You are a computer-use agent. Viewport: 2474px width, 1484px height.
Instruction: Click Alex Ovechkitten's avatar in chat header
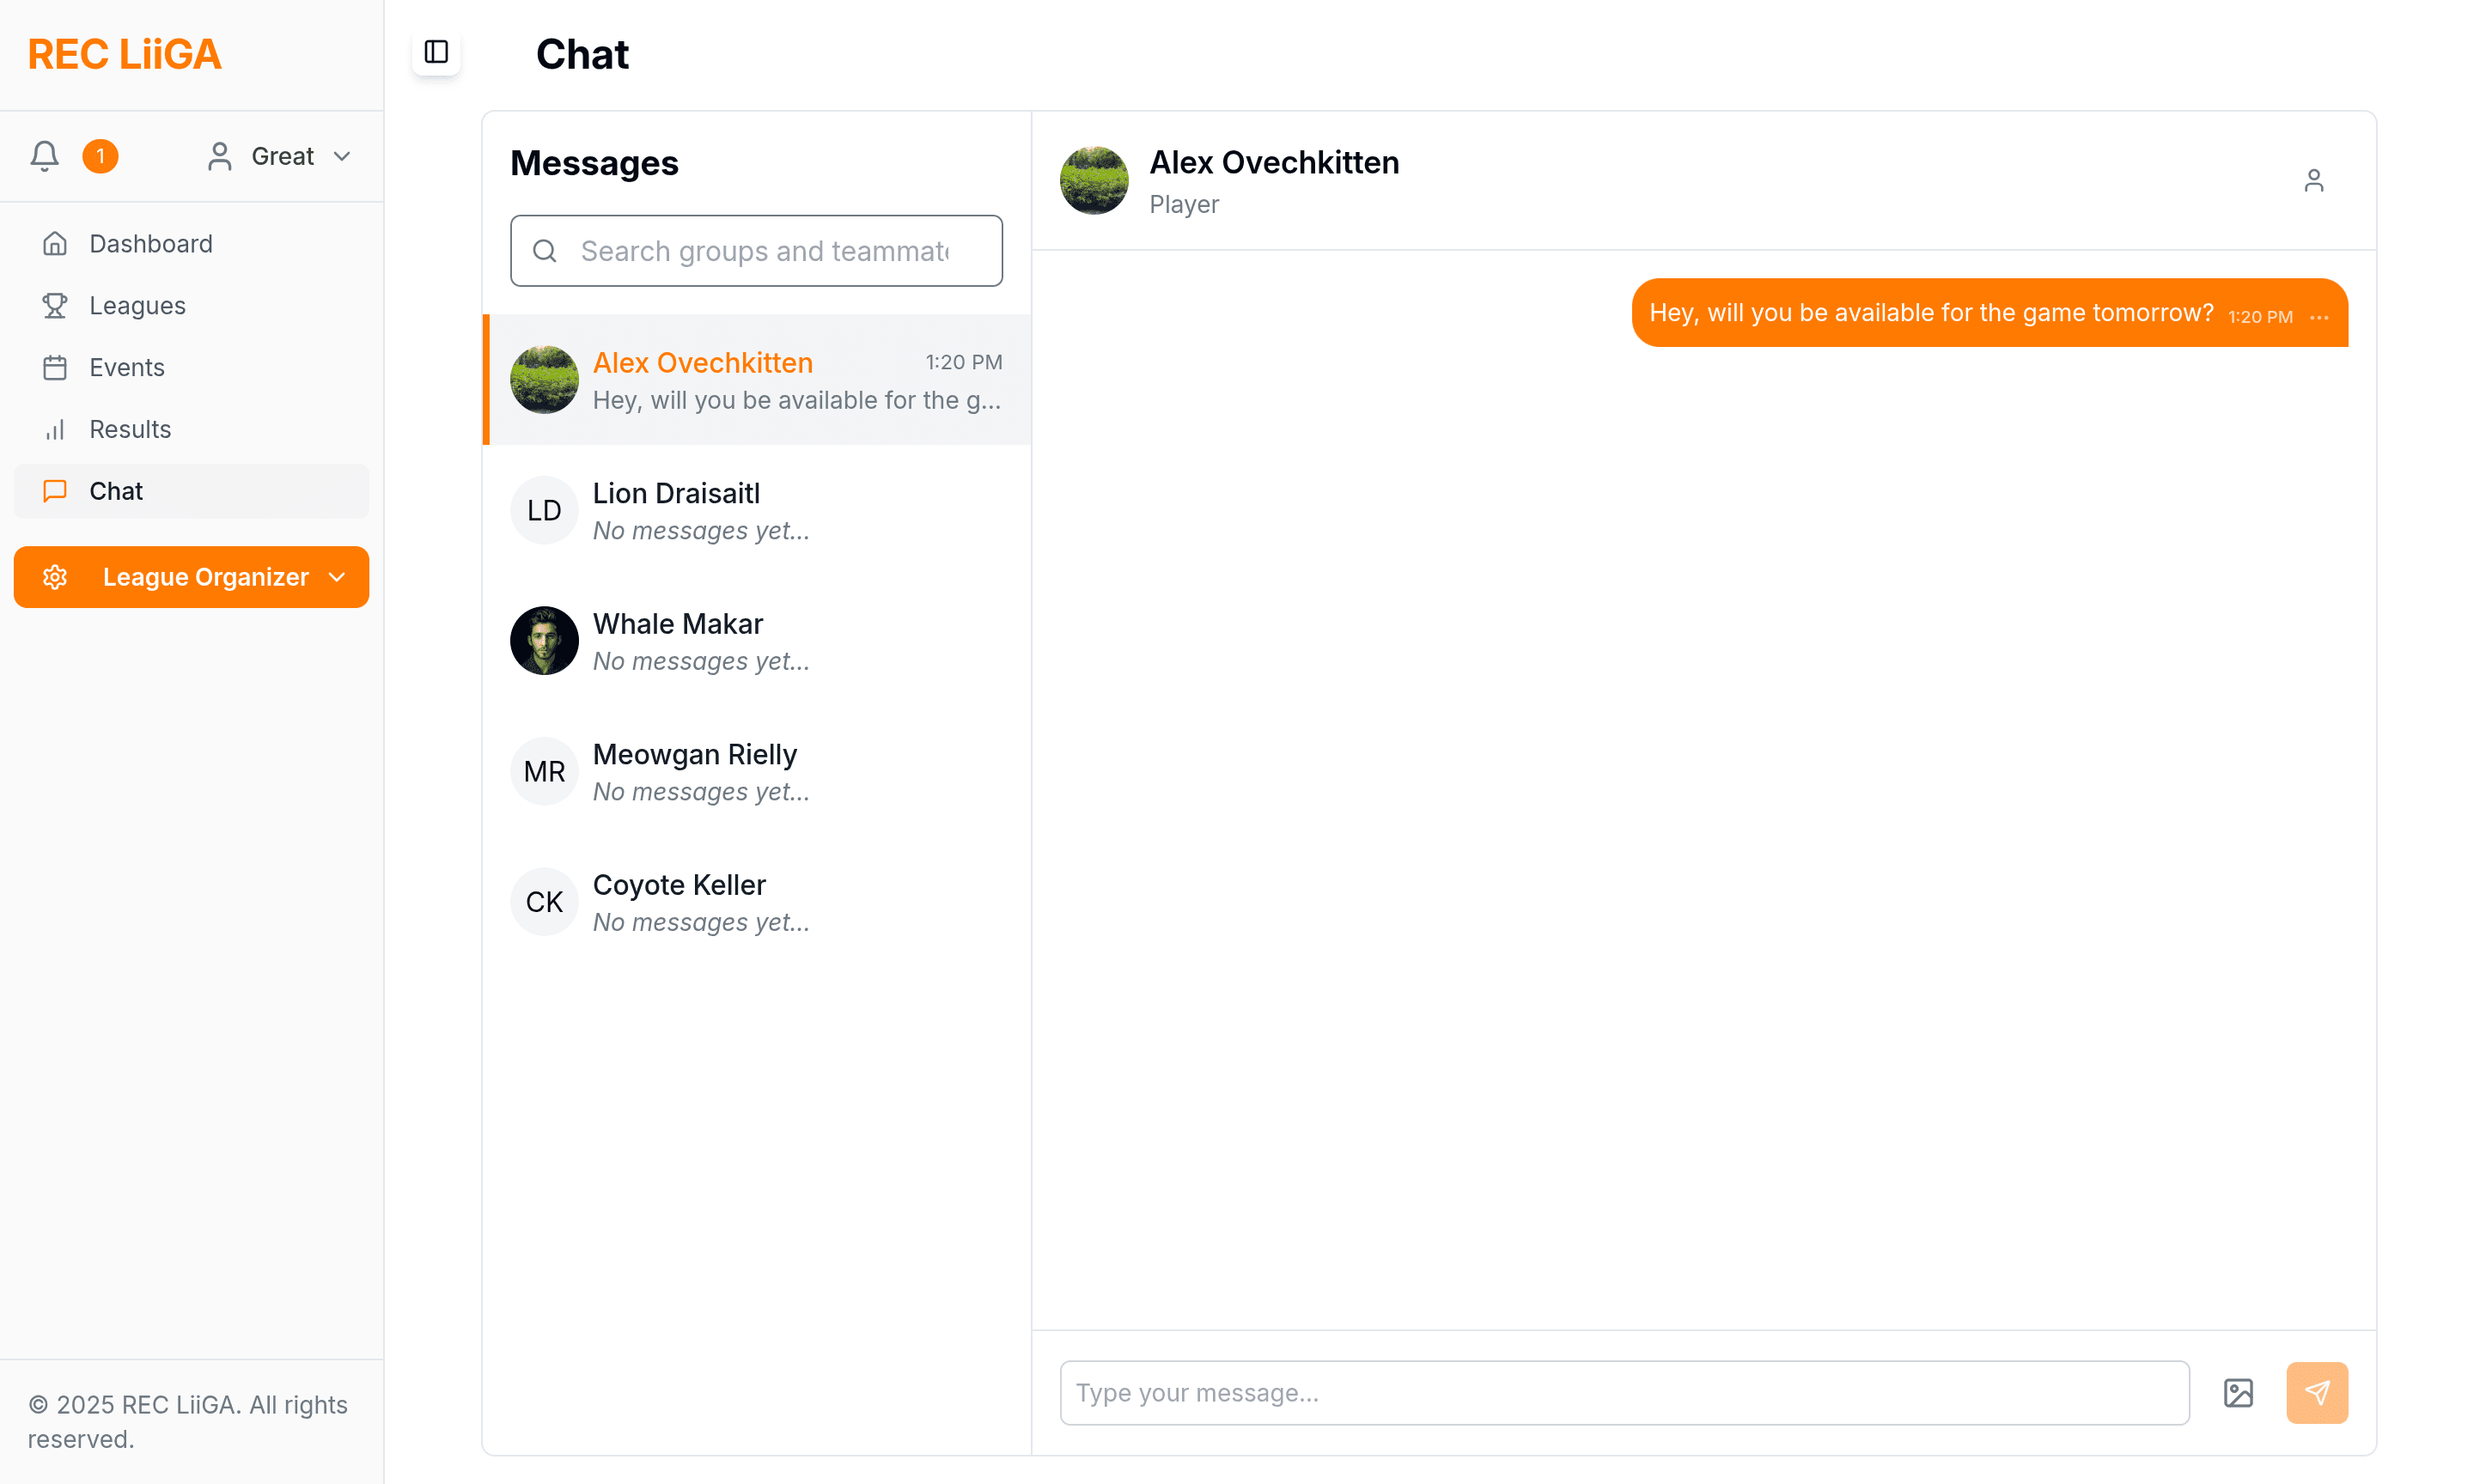1094,181
